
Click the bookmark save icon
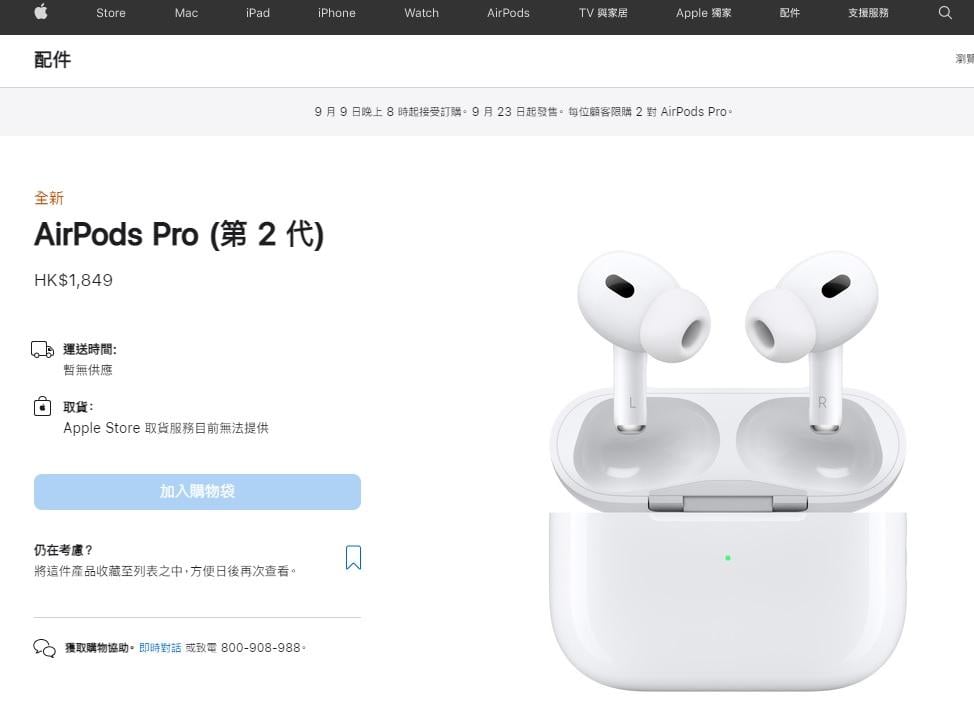[353, 558]
